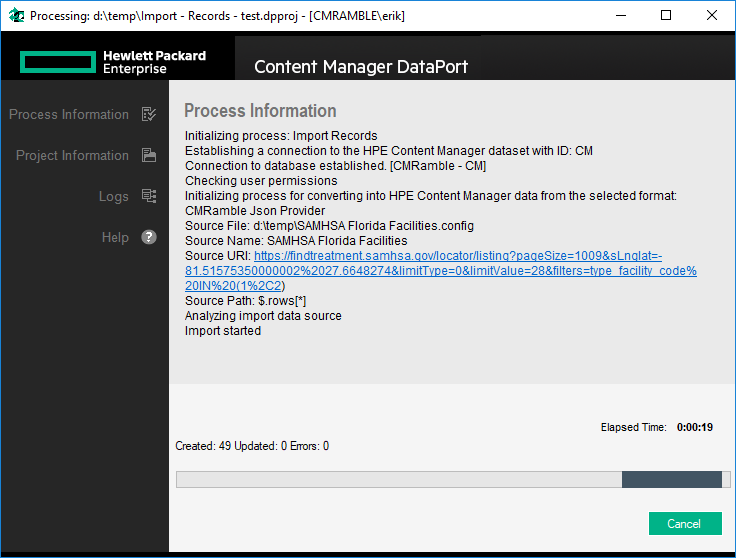Click the 'Process Information' panel heading
The image size is (736, 558).
point(260,111)
